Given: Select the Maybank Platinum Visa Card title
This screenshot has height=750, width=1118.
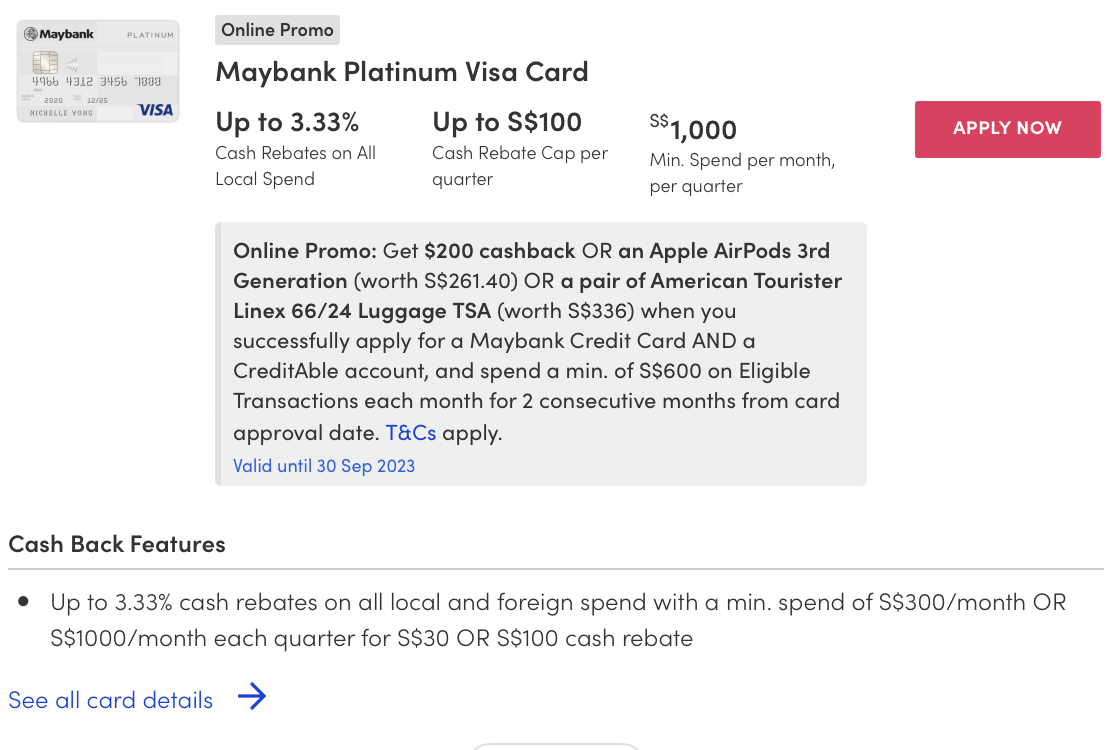Looking at the screenshot, I should coord(402,72).
